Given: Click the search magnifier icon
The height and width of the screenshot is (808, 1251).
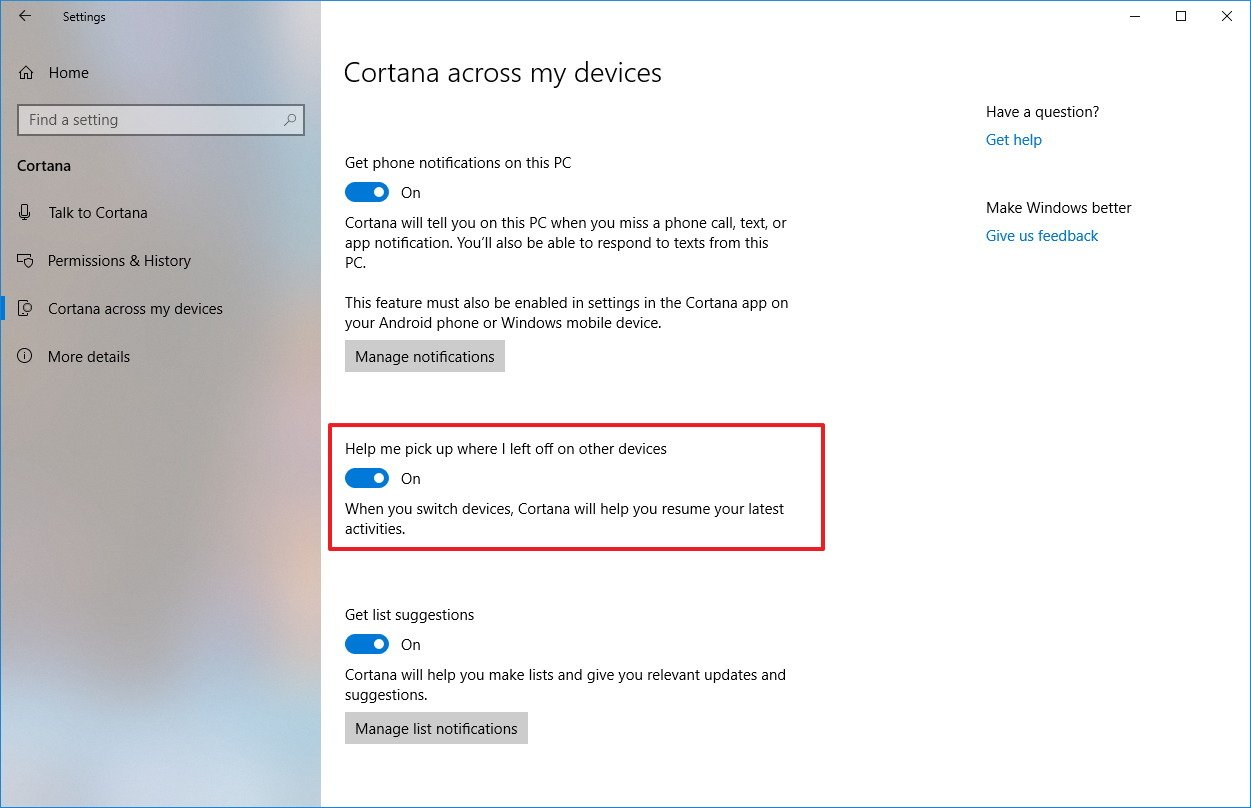Looking at the screenshot, I should pos(290,120).
